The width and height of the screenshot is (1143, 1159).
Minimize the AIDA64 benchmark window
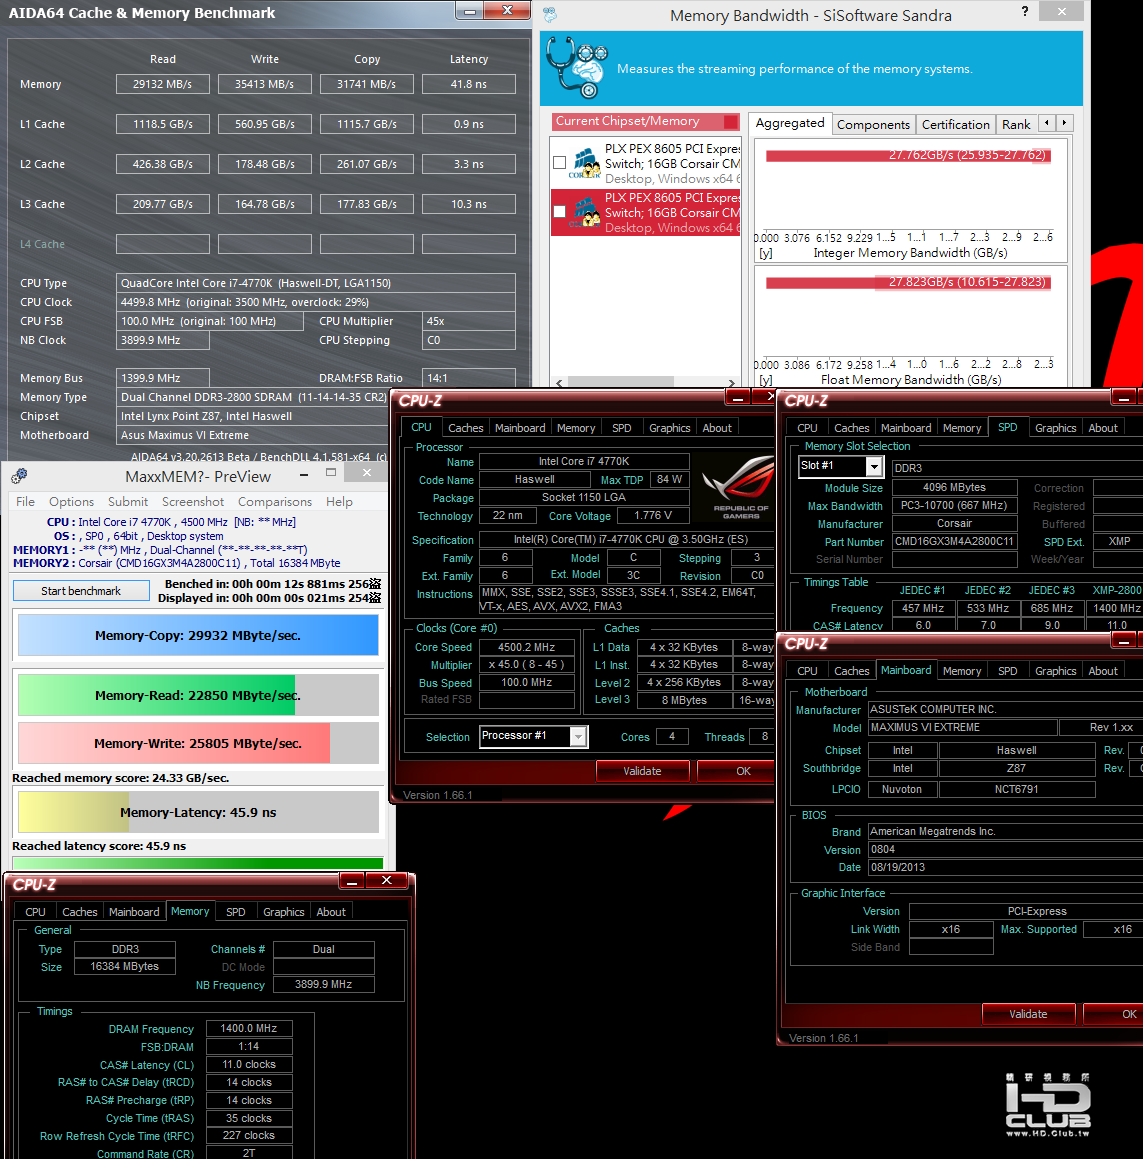point(469,10)
